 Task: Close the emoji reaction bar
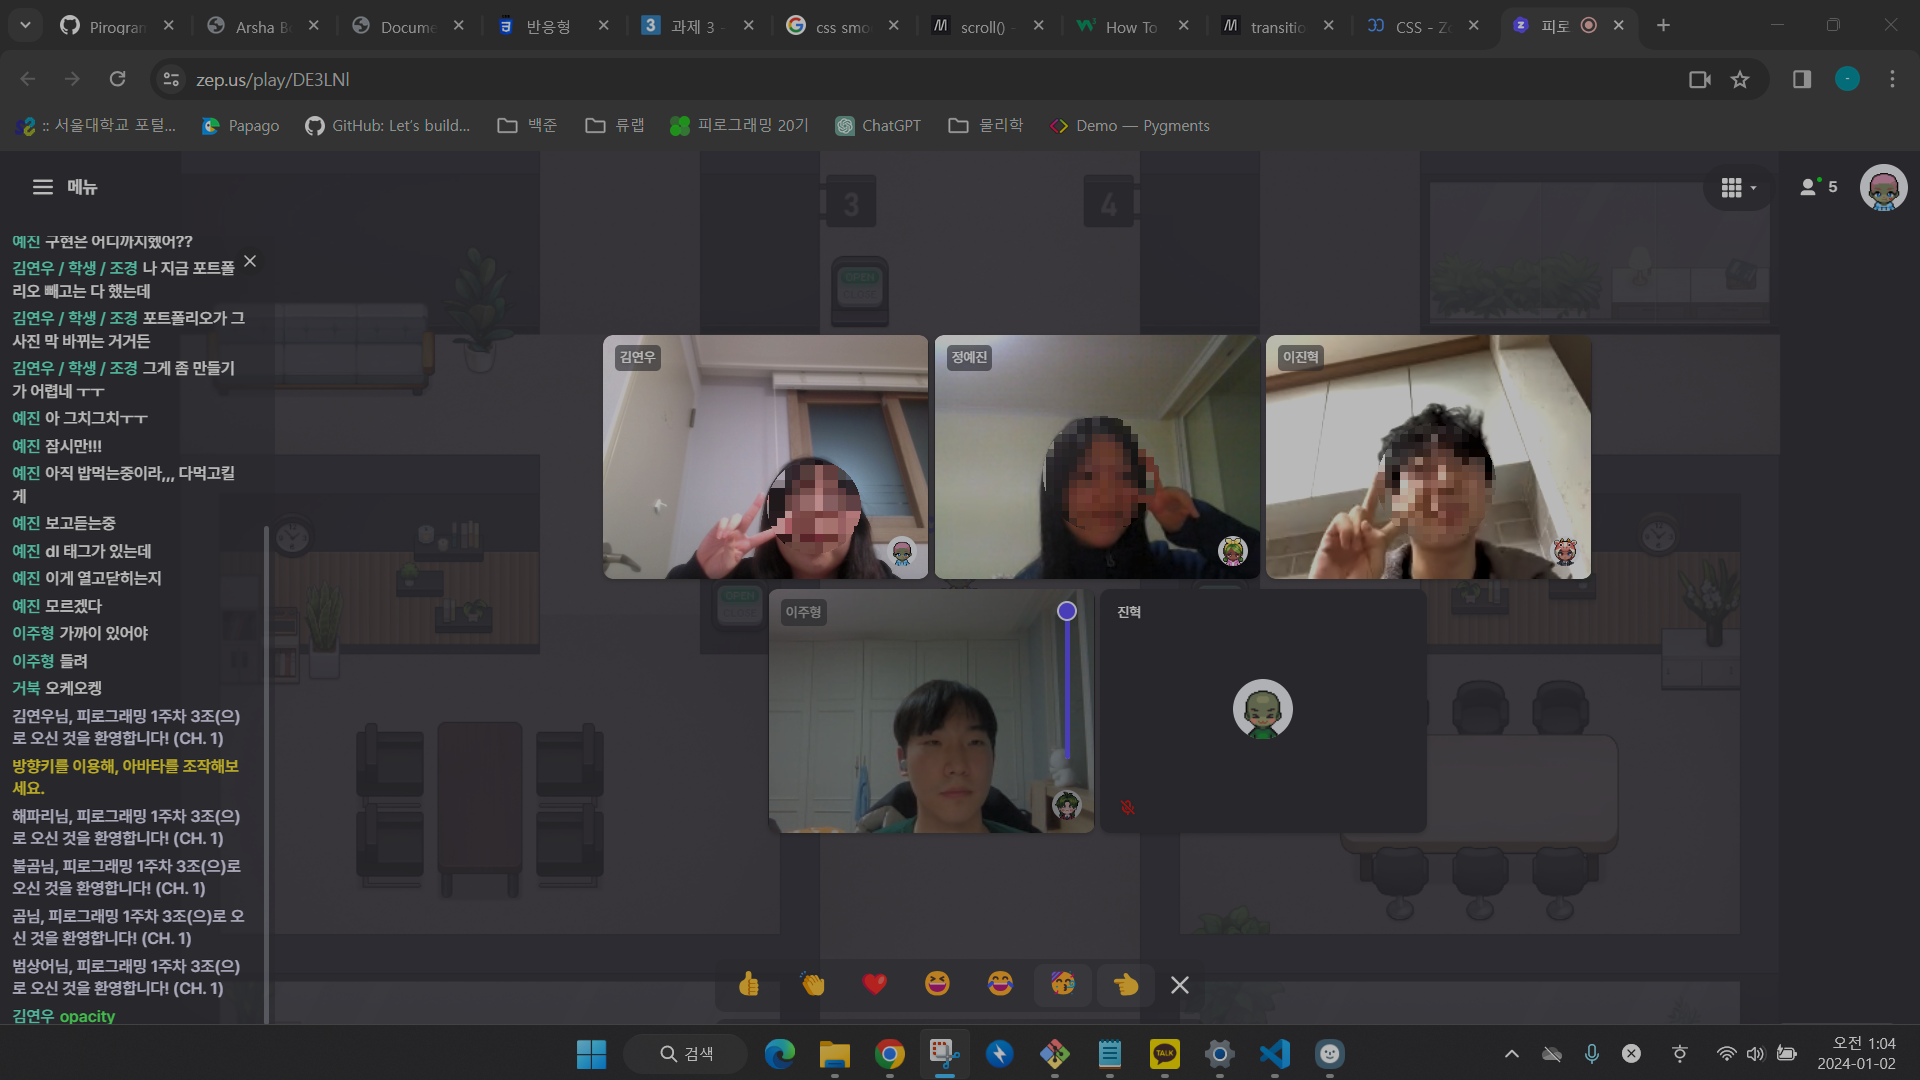point(1180,985)
